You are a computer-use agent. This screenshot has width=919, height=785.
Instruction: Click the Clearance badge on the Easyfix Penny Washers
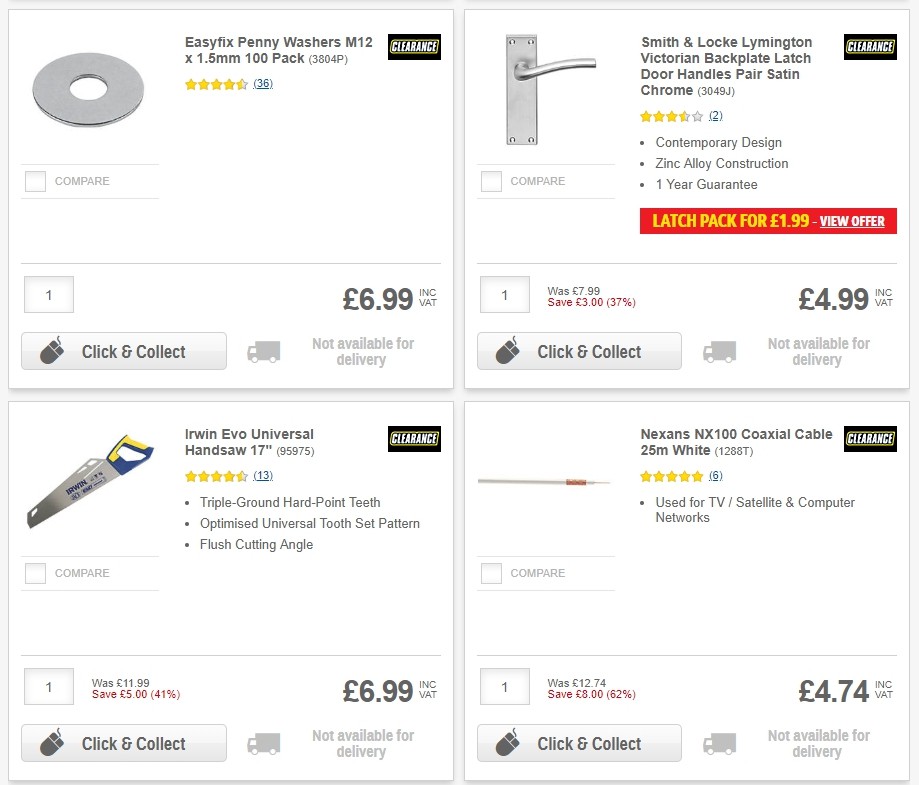coord(414,46)
